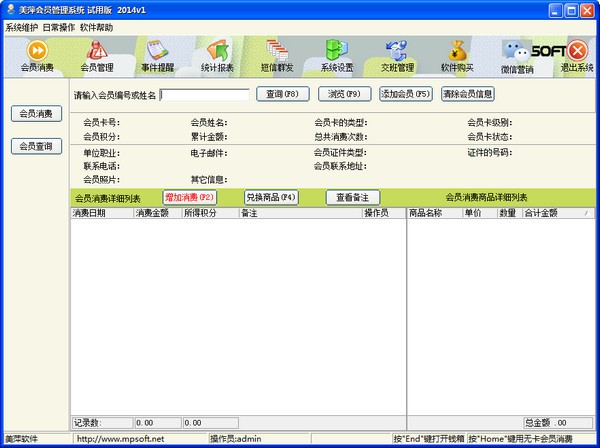The height and width of the screenshot is (448, 600).
Task: Sort by 合计金额 column header
Action: pos(558,213)
